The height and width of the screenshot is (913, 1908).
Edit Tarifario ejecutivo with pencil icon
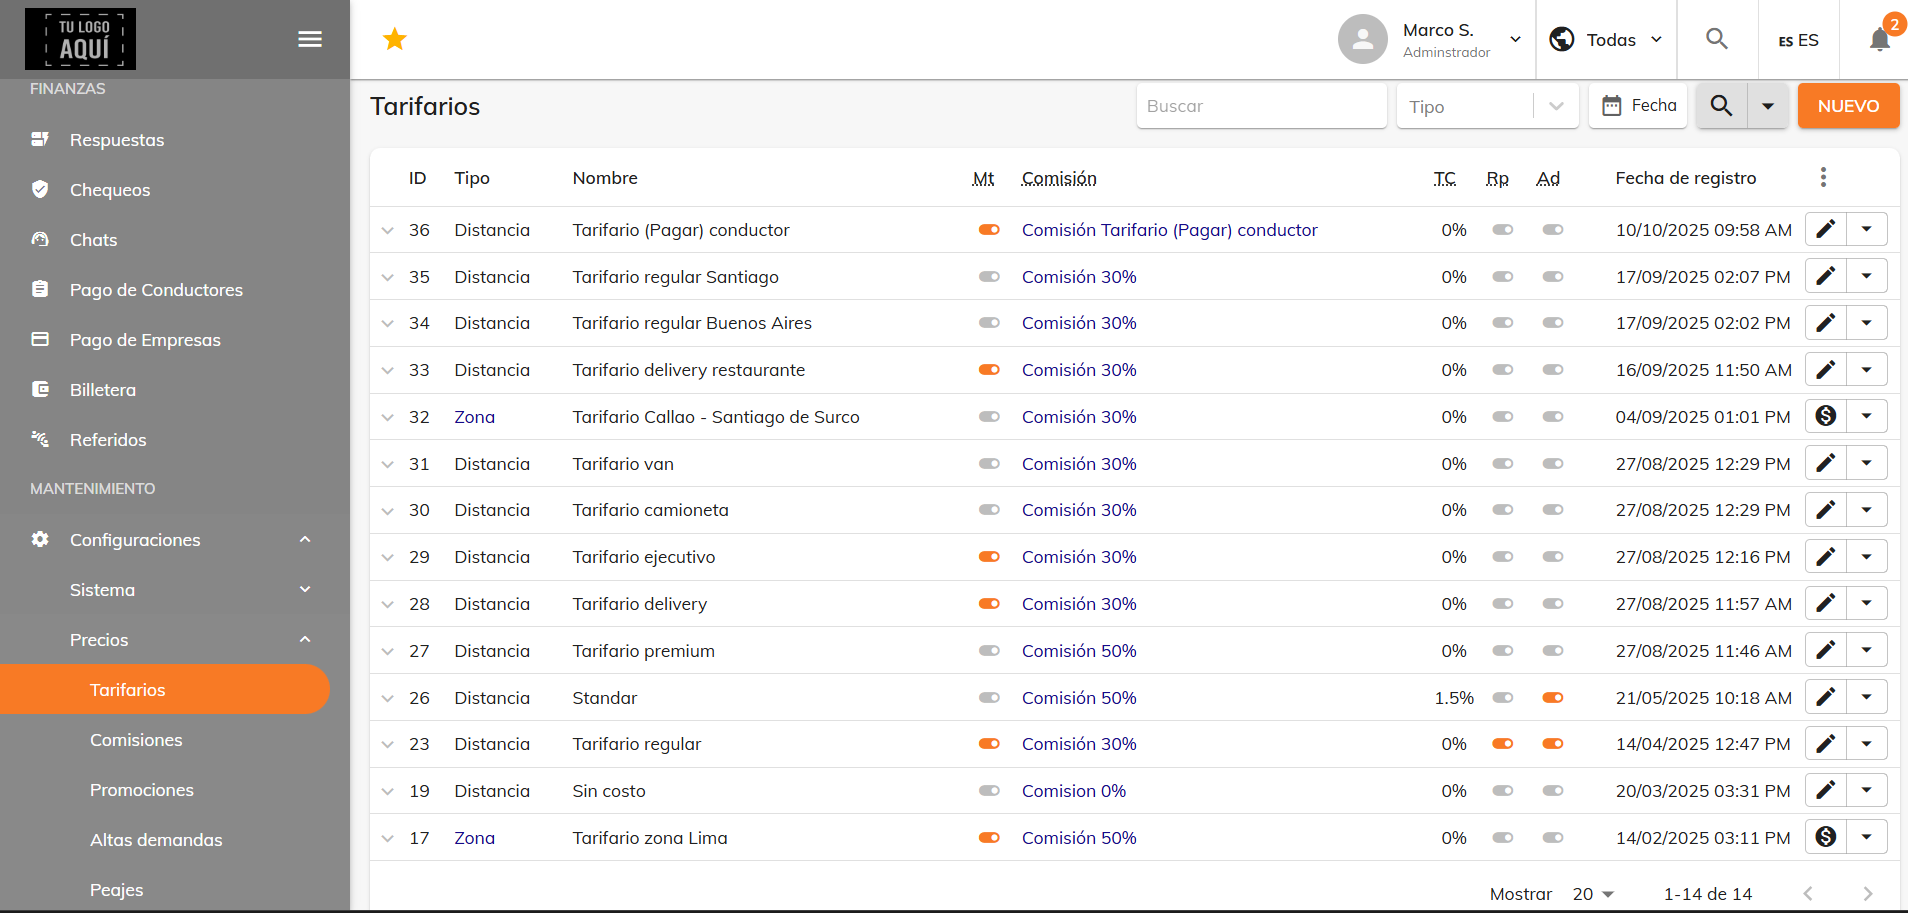pyautogui.click(x=1826, y=556)
